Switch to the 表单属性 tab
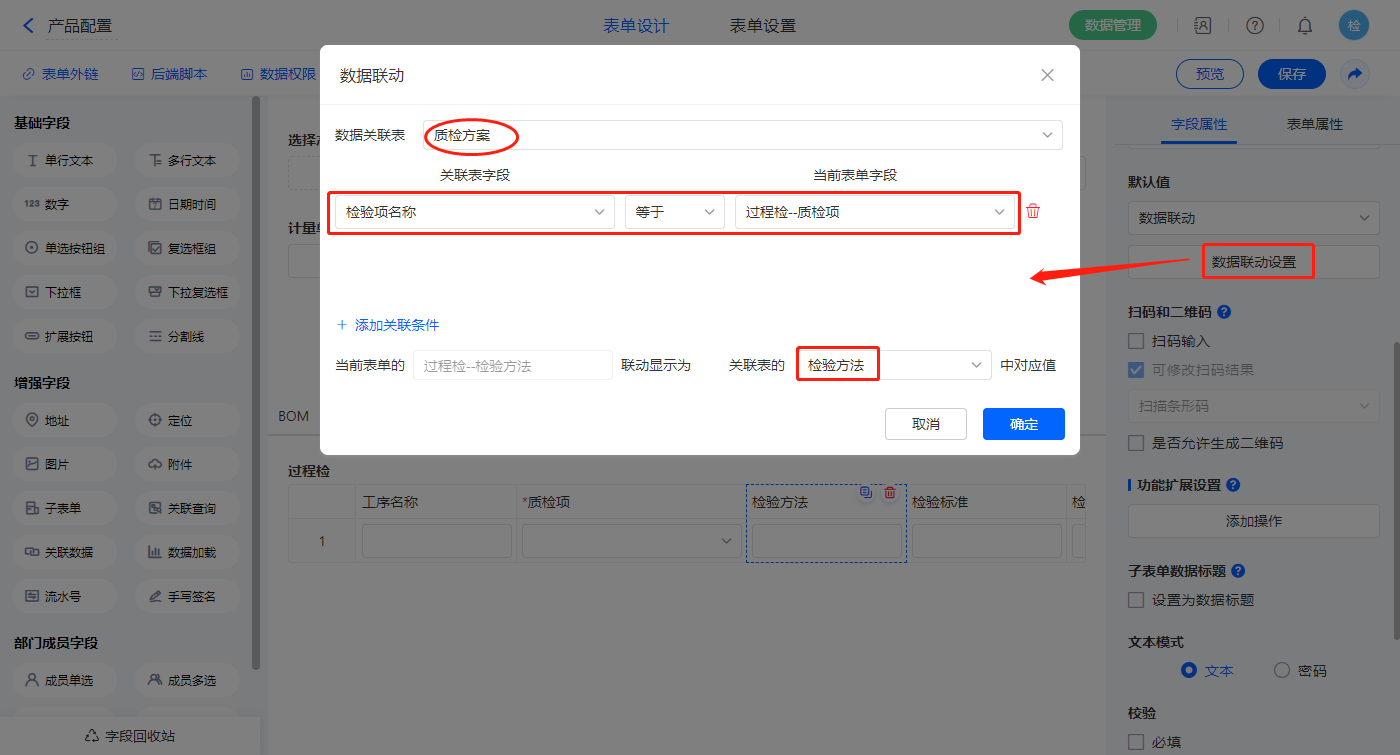Screen dimensions: 1400x755 pos(1314,124)
